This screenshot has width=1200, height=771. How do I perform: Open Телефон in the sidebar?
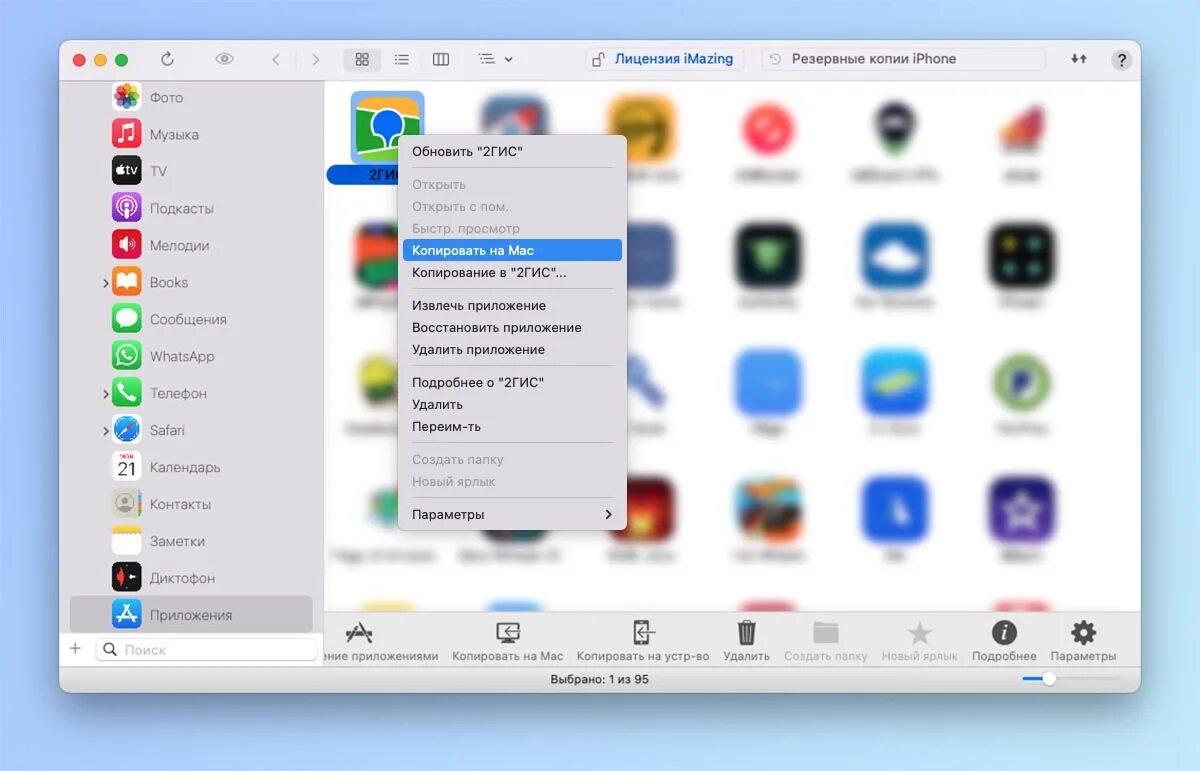[x=191, y=393]
